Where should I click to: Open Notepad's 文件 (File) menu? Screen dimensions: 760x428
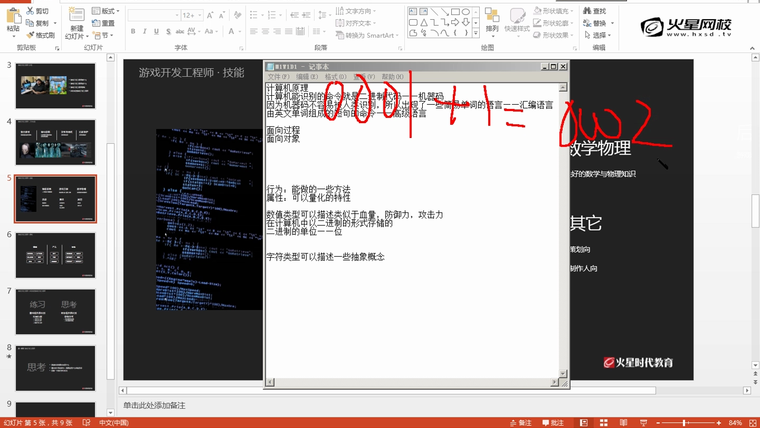coord(278,76)
